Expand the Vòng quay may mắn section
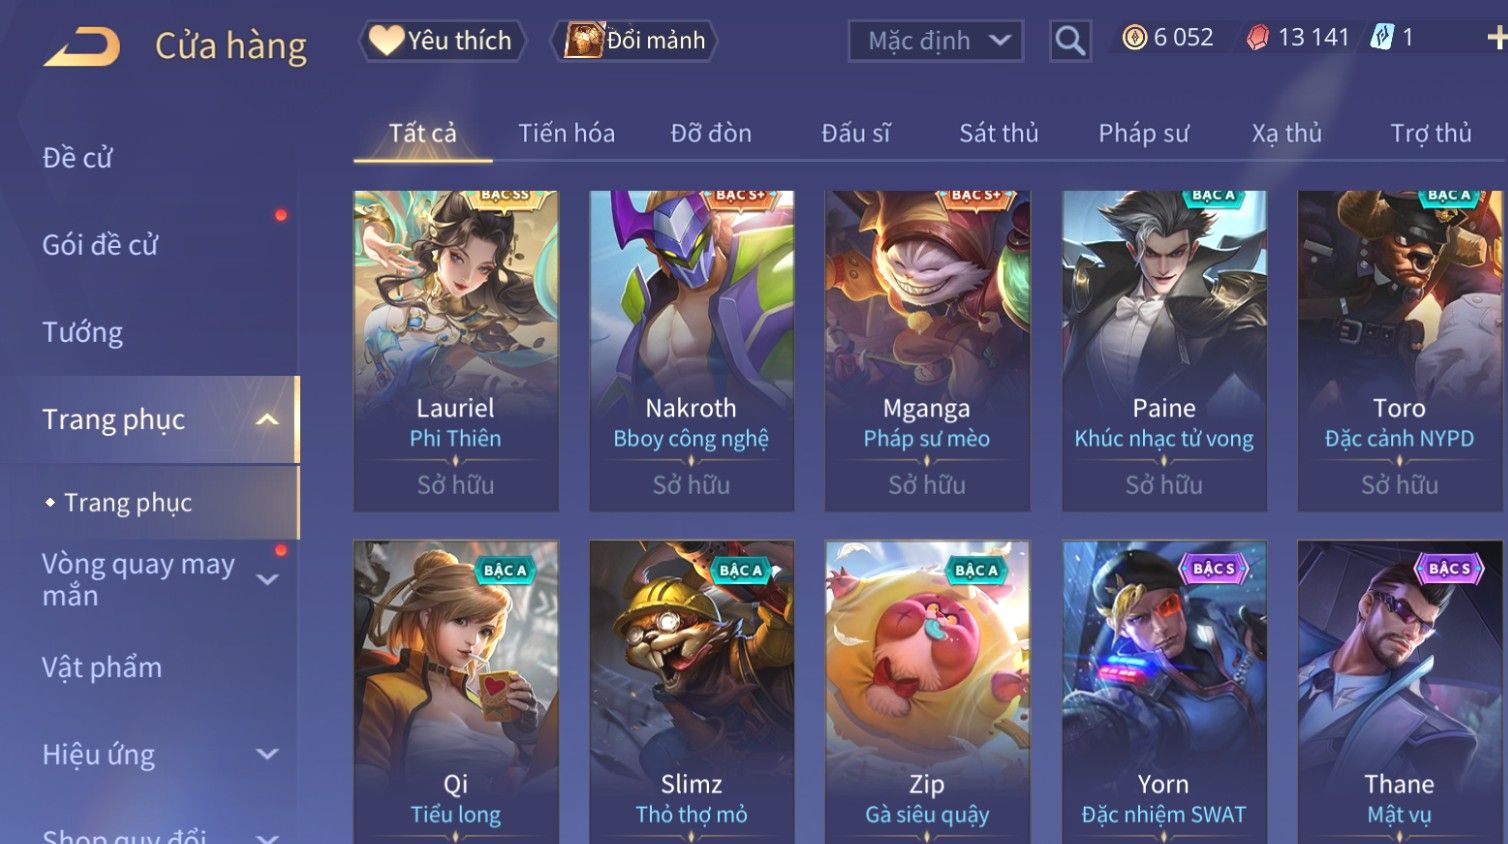 (x=267, y=579)
